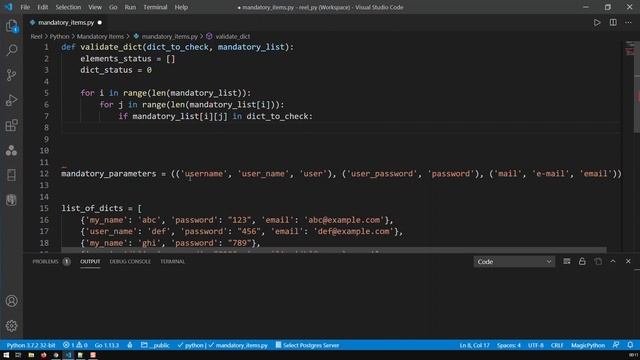This screenshot has width=640, height=360.
Task: Click the word validate_dict on line 1
Action: coord(111,47)
